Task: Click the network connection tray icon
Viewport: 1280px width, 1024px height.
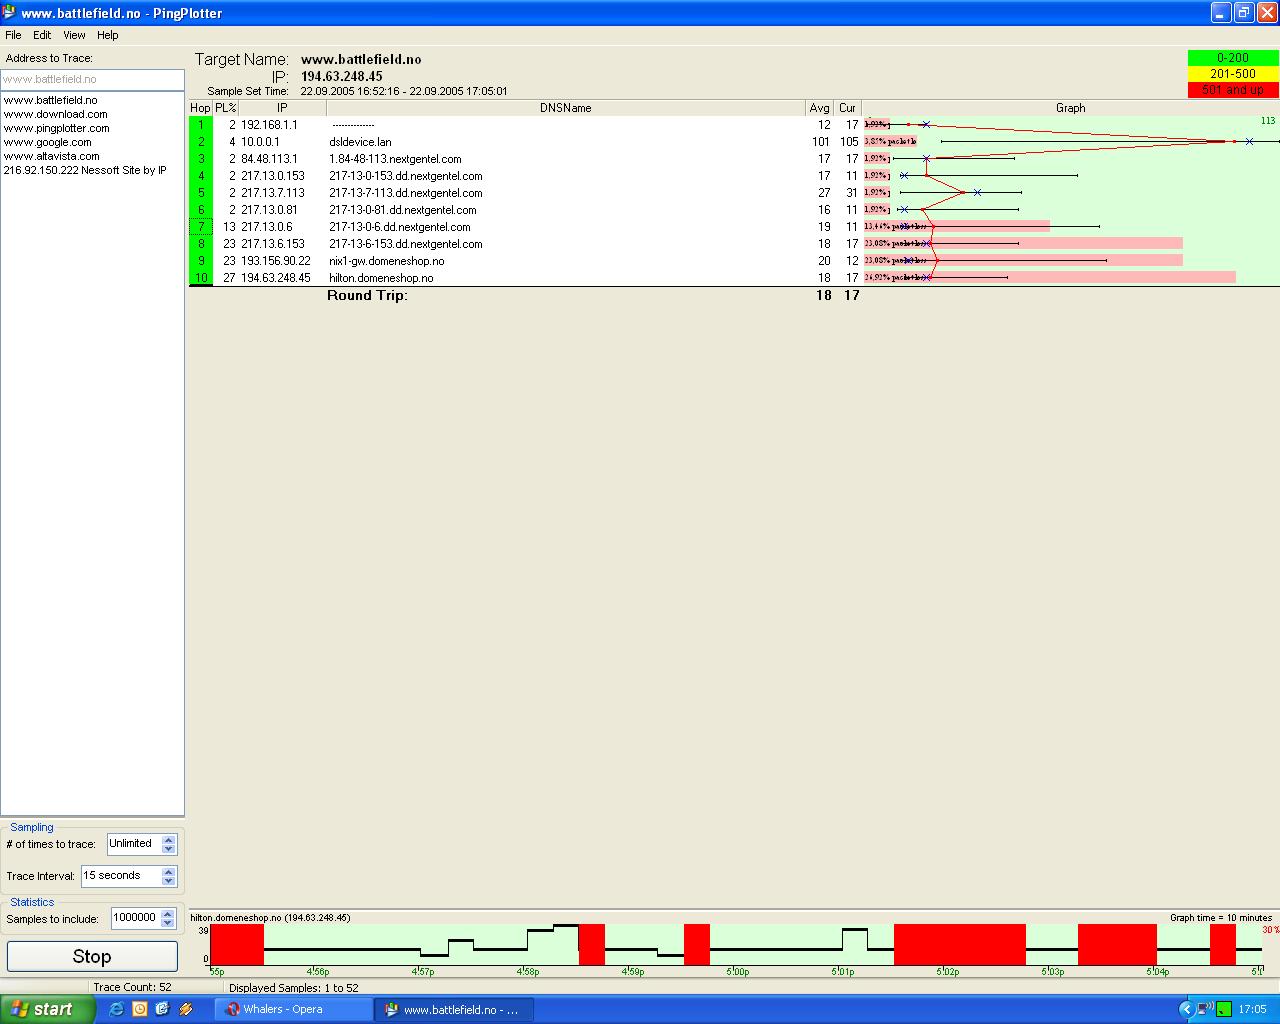Action: click(x=1206, y=1009)
